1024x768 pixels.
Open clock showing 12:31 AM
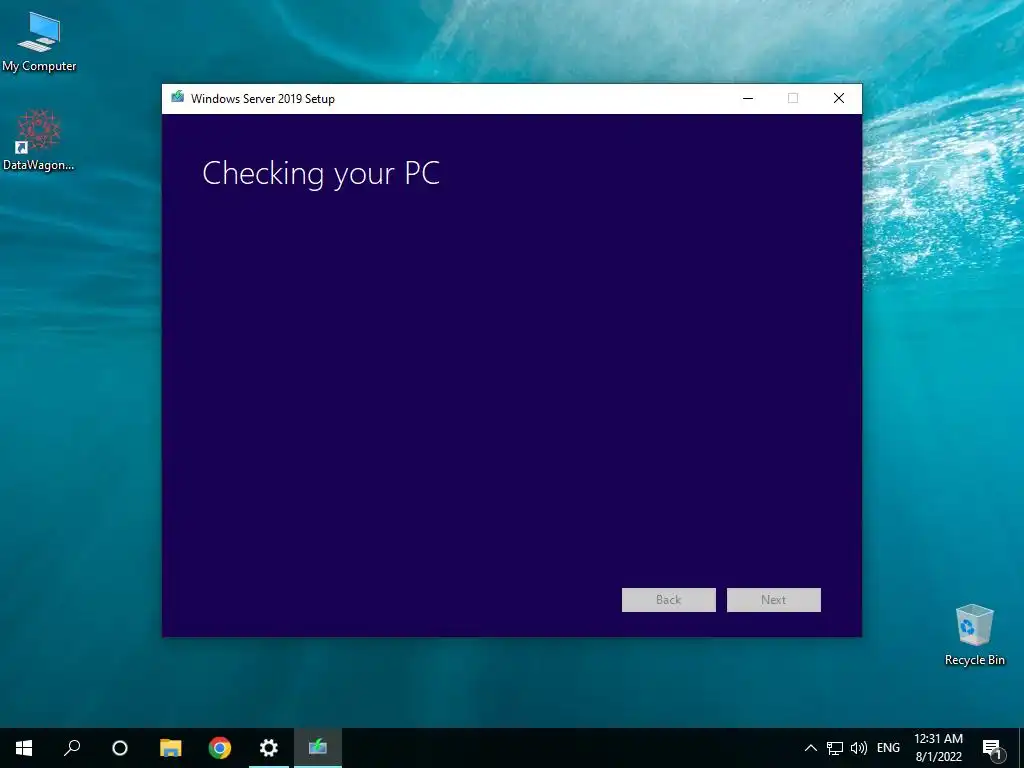(x=938, y=748)
